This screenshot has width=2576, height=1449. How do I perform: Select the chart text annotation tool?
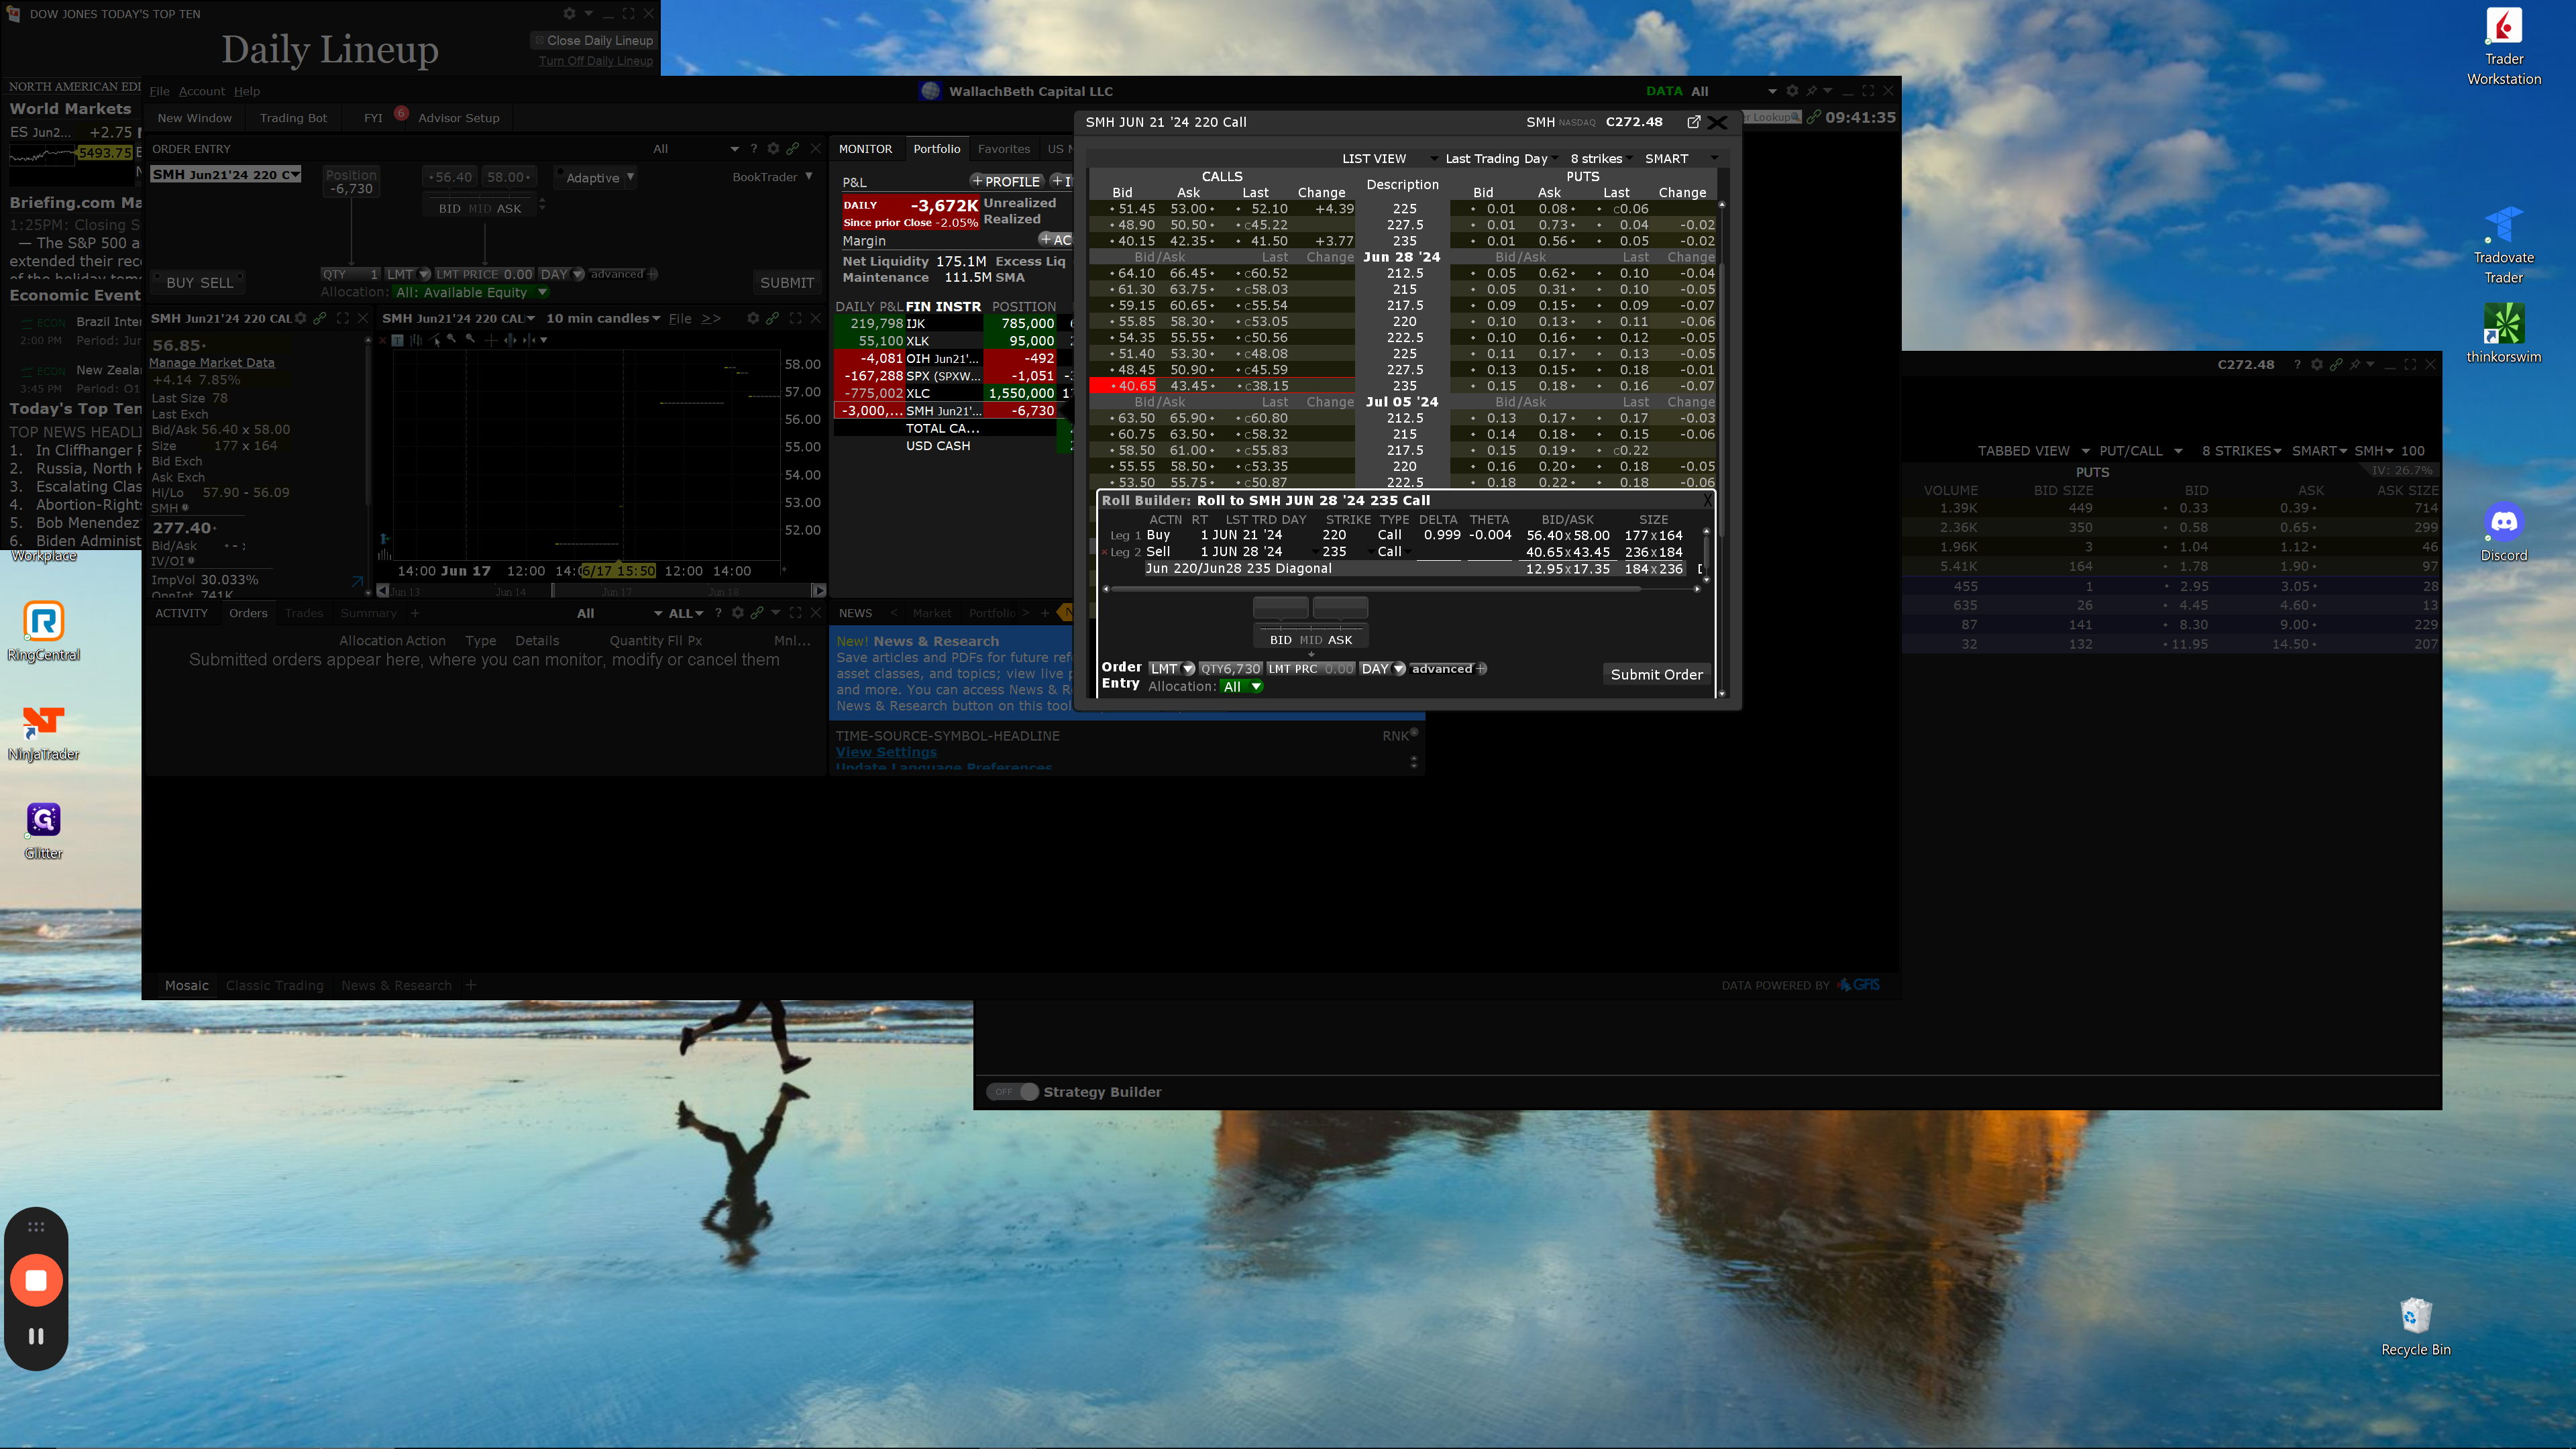[x=397, y=340]
